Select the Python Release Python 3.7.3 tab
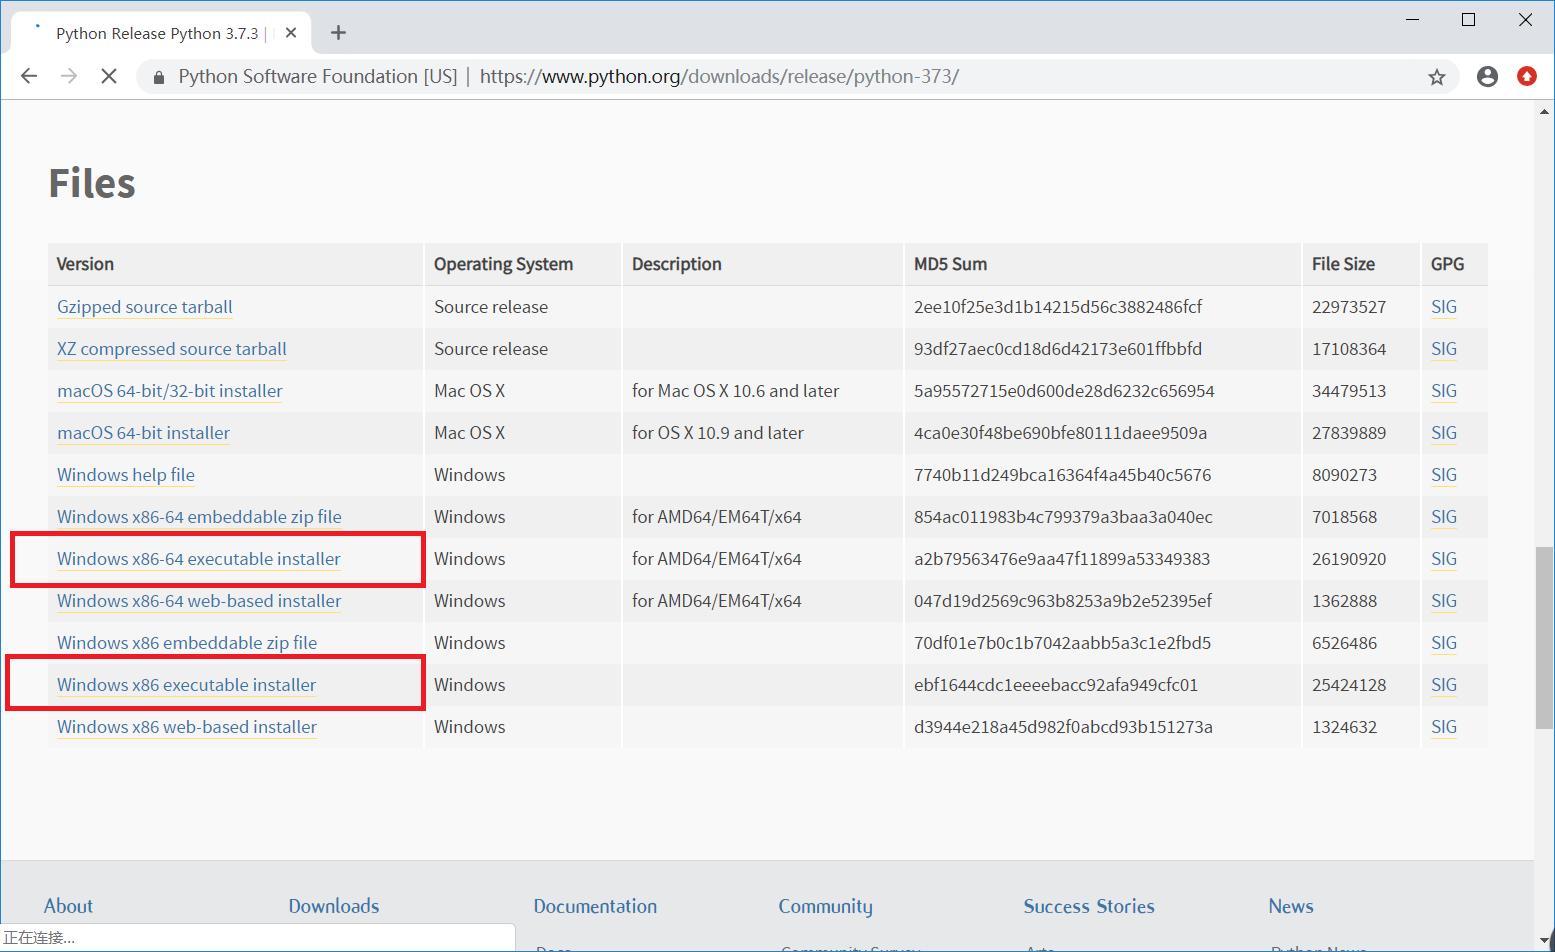This screenshot has width=1555, height=952. (160, 33)
